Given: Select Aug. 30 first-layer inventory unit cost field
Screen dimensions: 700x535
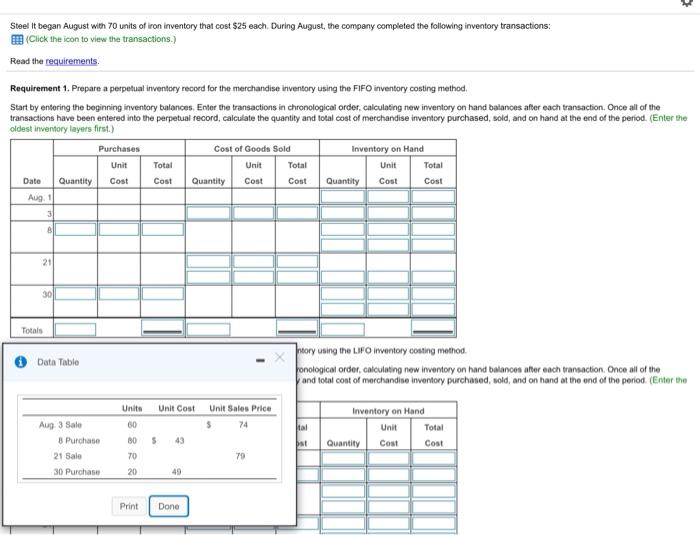Looking at the screenshot, I should [388, 293].
